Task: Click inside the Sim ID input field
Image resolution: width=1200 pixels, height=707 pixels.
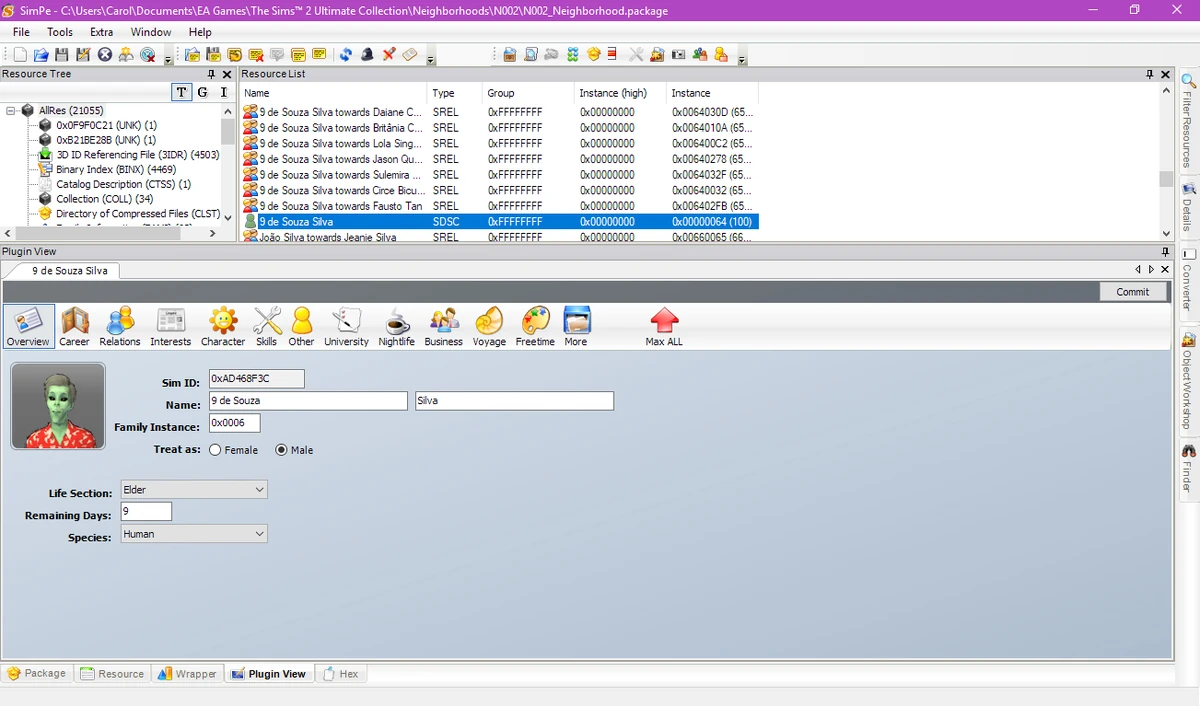Action: [255, 378]
